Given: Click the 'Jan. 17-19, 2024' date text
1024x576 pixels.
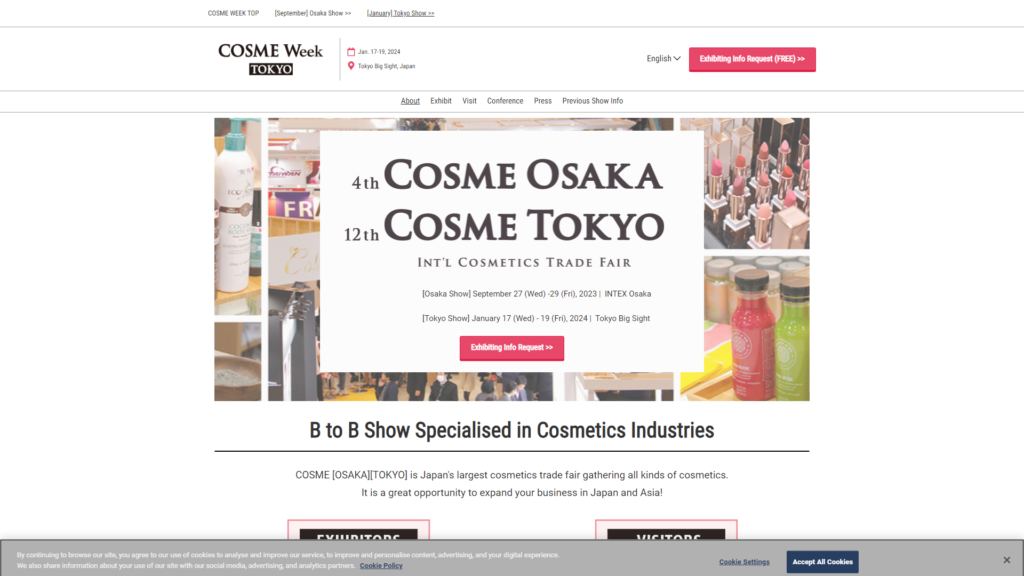Looking at the screenshot, I should click(x=379, y=52).
